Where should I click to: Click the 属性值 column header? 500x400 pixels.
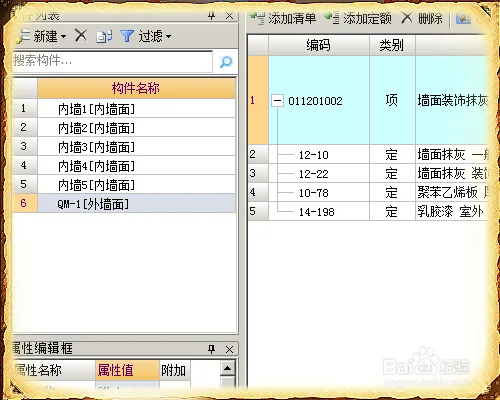127,370
